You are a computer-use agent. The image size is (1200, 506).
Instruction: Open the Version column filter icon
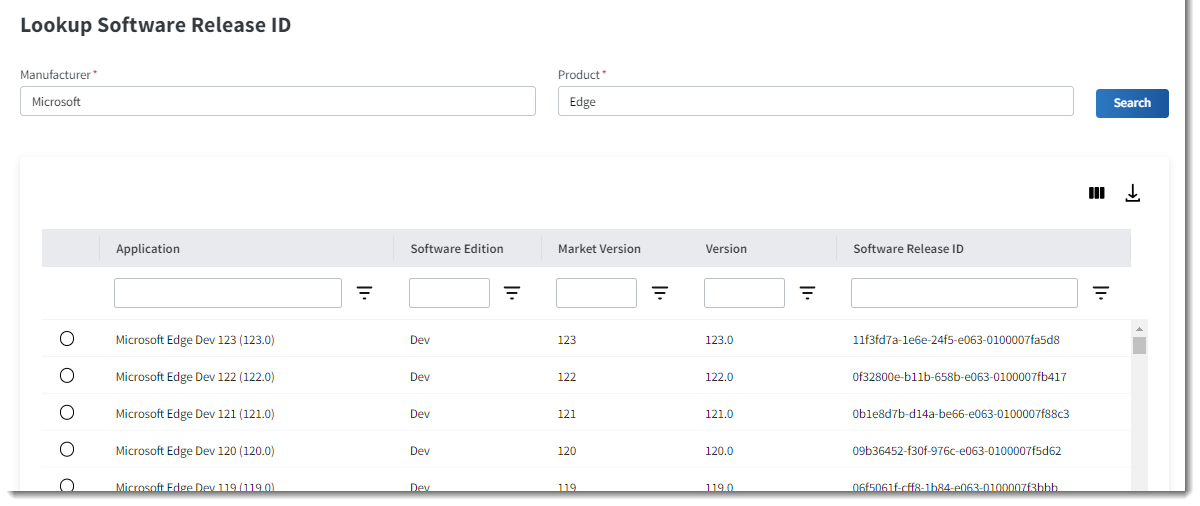click(x=807, y=293)
